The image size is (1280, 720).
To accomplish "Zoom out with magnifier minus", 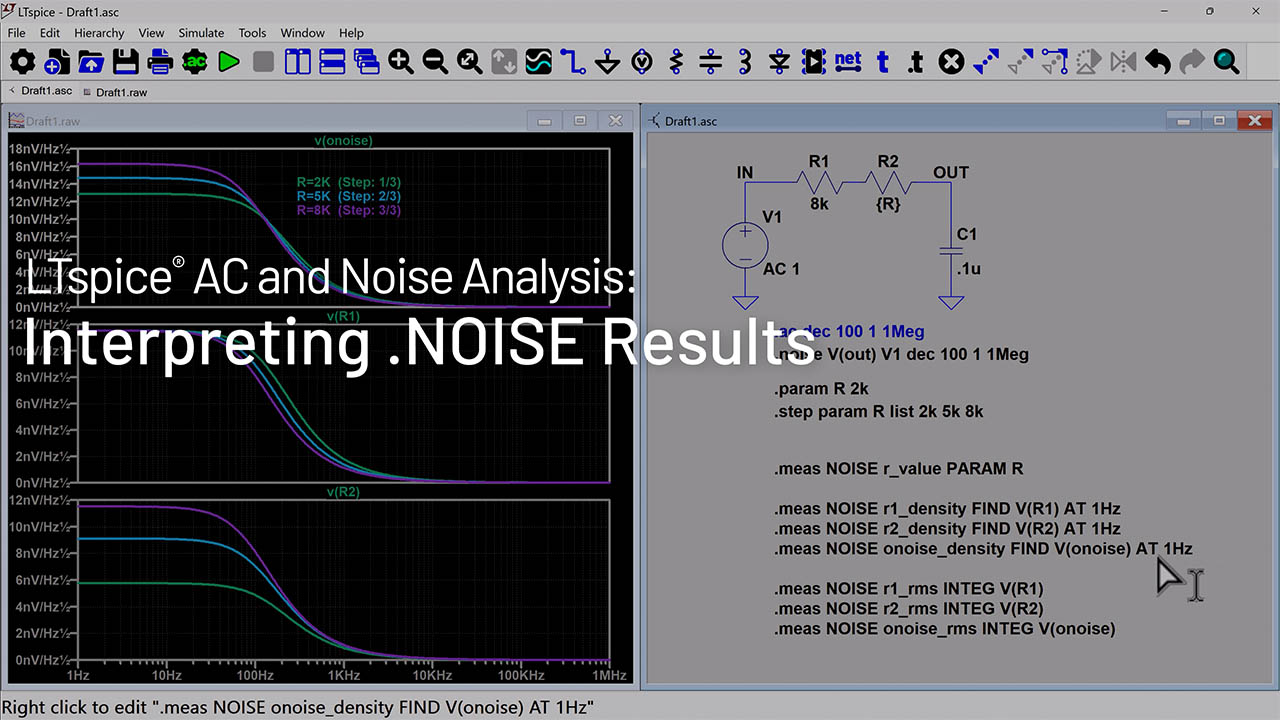I will [435, 62].
